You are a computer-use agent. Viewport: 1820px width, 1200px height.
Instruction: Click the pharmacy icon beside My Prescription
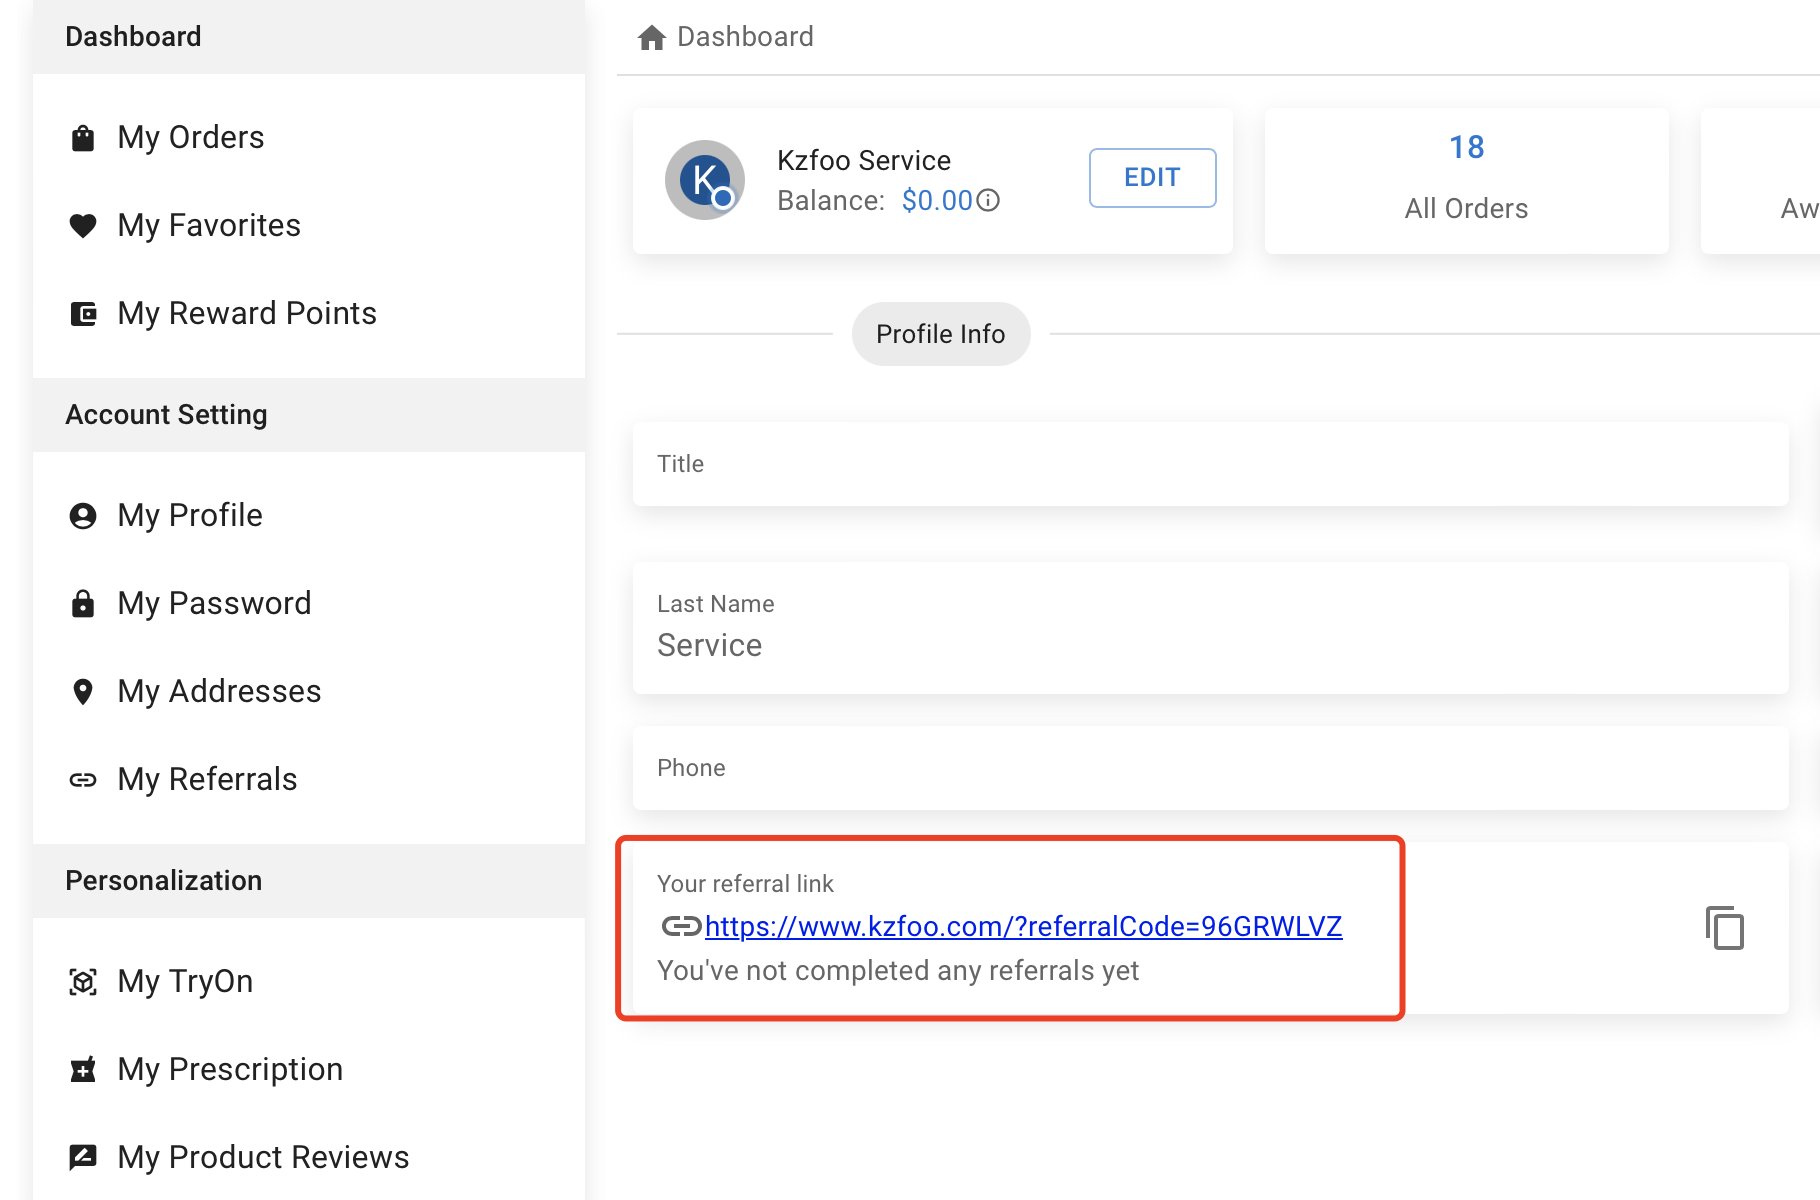(x=83, y=1070)
